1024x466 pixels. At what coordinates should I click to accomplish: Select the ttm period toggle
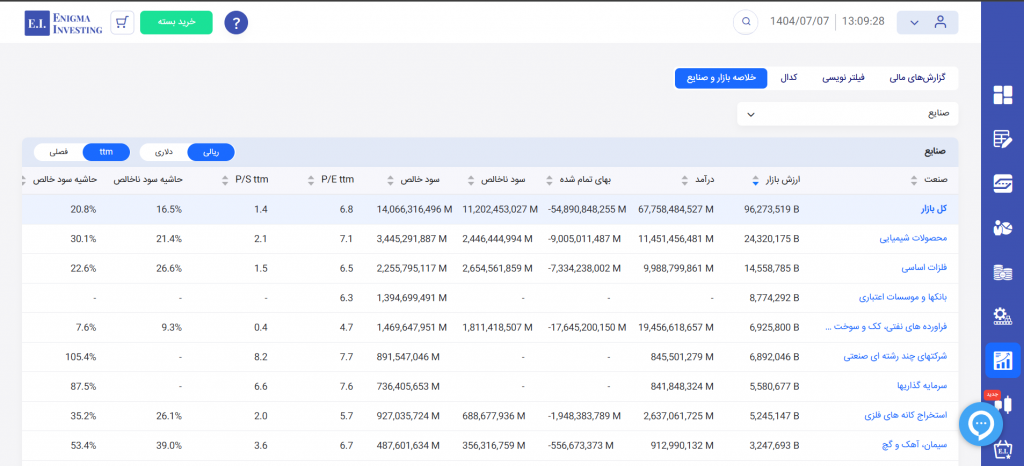[x=106, y=152]
